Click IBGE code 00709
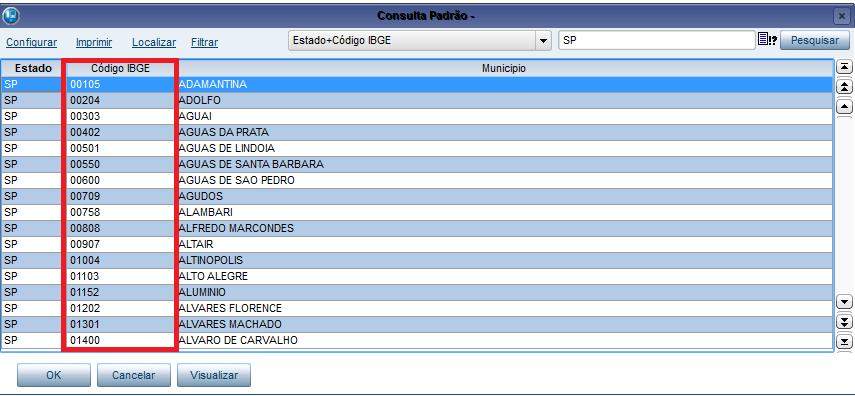 (x=85, y=196)
